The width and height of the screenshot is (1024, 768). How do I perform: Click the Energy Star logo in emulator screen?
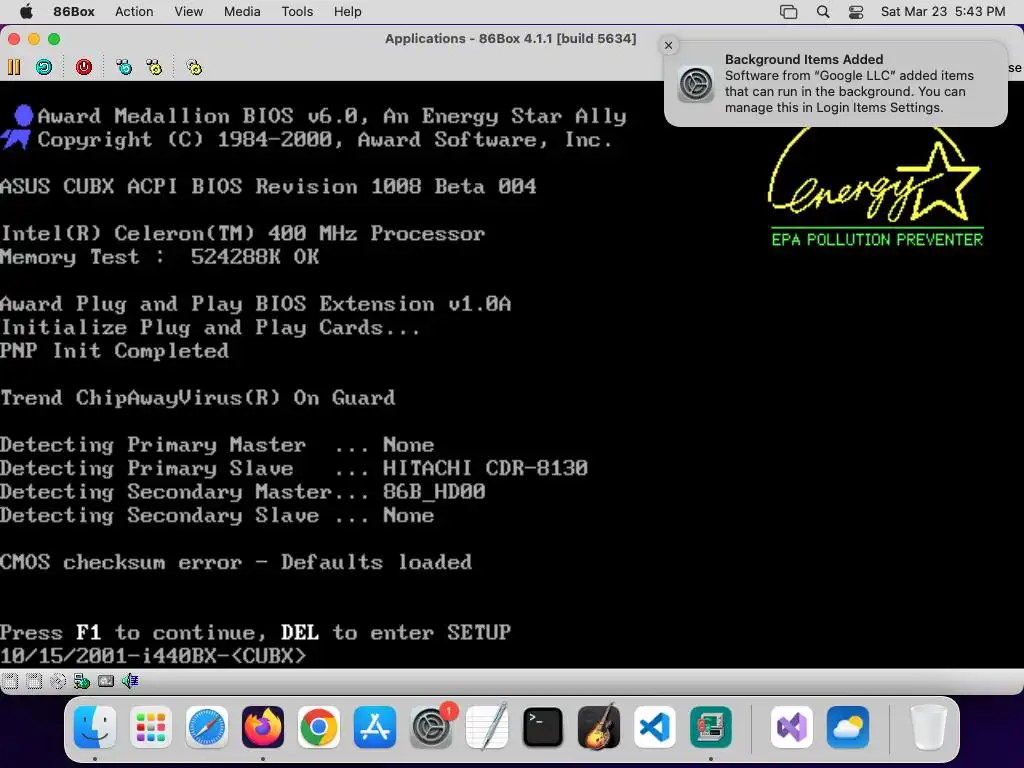click(x=875, y=188)
